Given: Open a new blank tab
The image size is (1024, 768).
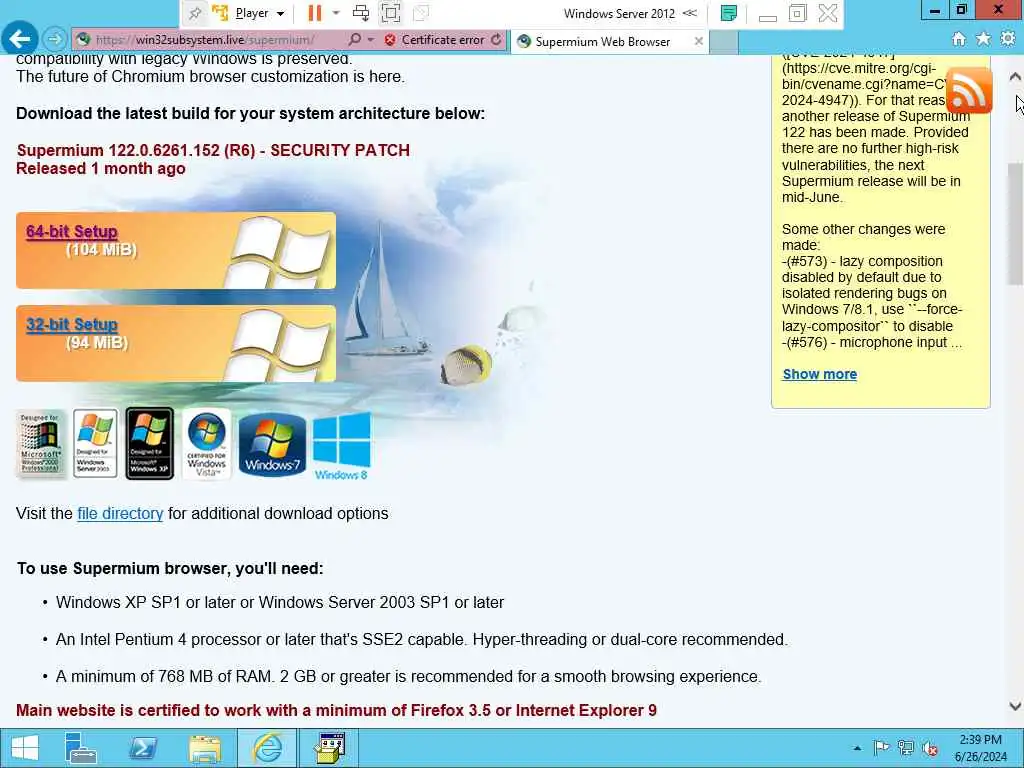Looking at the screenshot, I should 723,42.
